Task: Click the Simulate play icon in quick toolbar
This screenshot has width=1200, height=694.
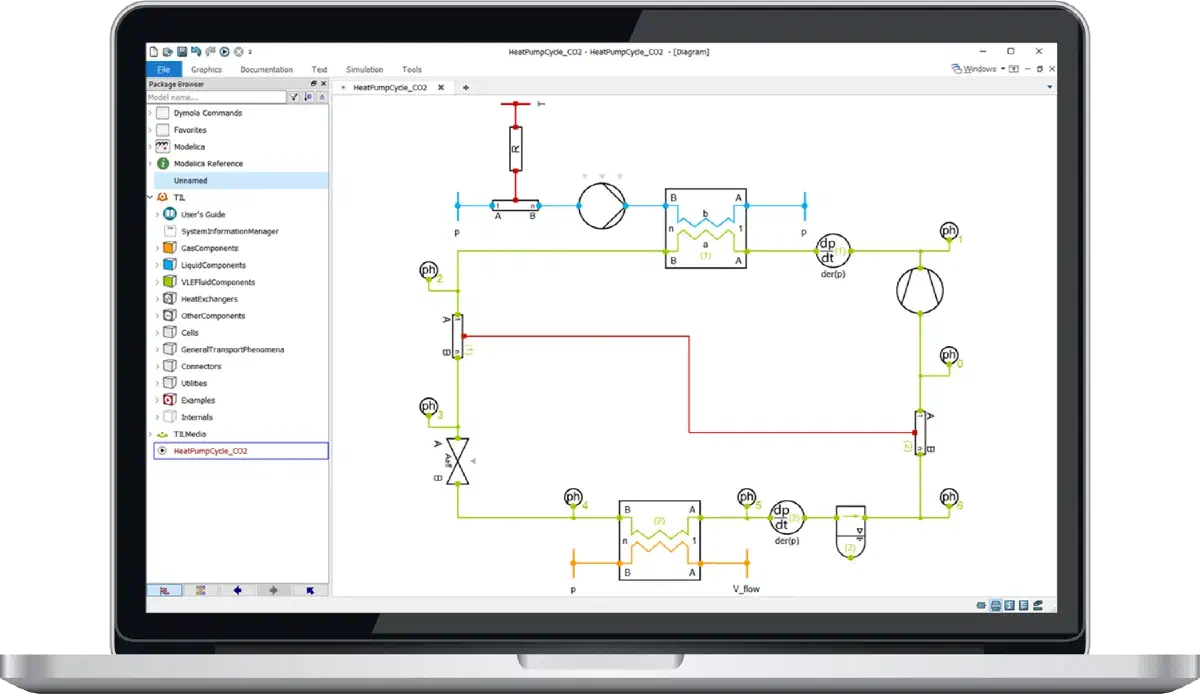Action: [225, 51]
